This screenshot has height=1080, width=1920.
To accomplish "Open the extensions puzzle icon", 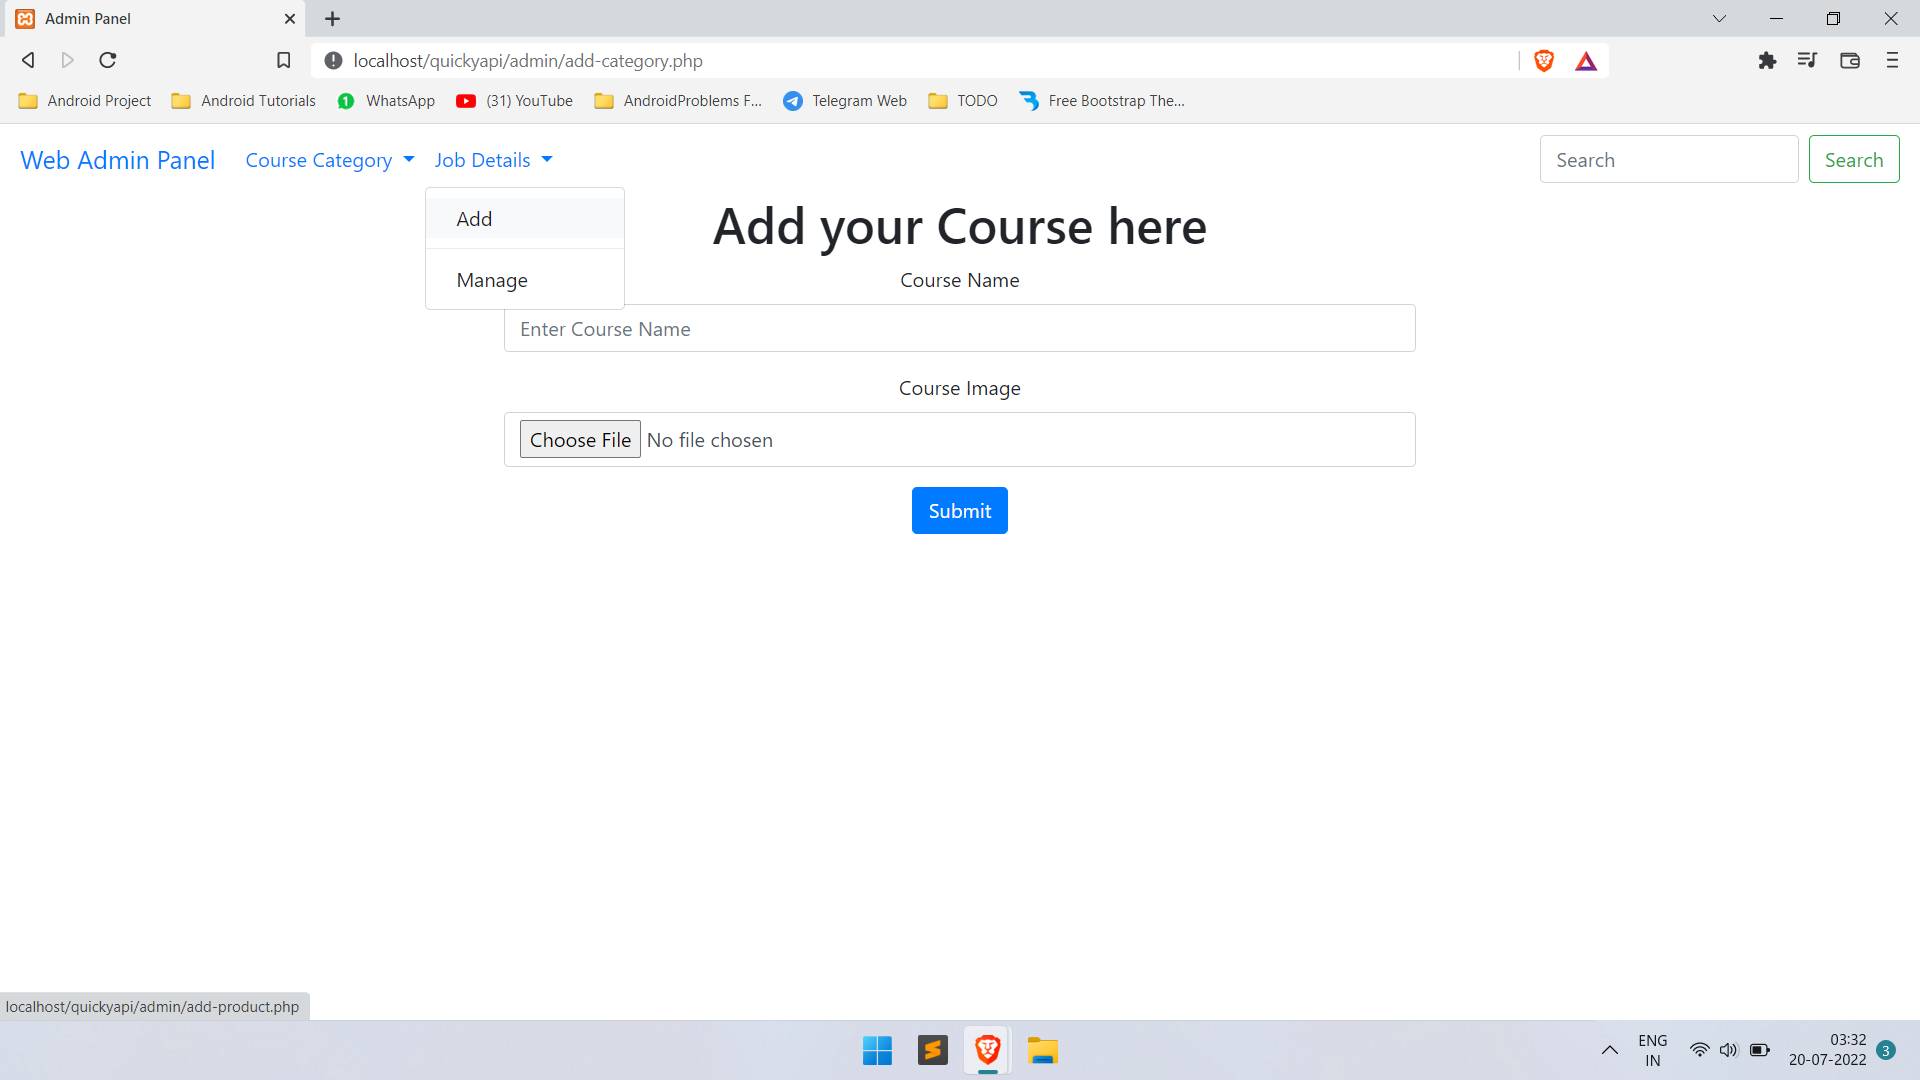I will coord(1767,60).
